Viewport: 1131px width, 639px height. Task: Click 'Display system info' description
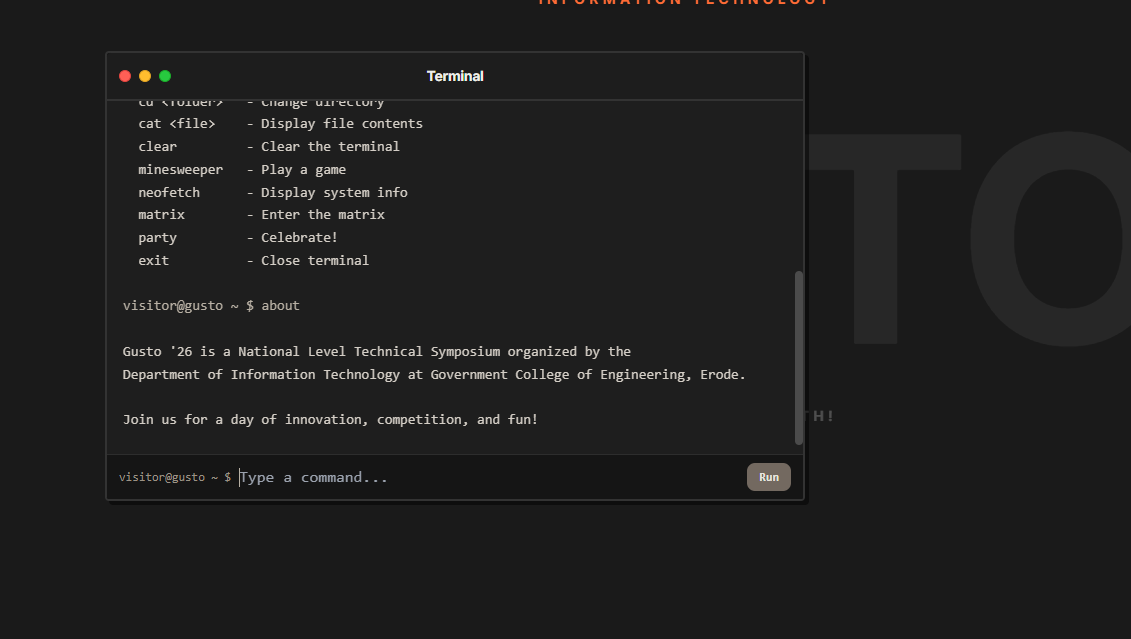(334, 193)
